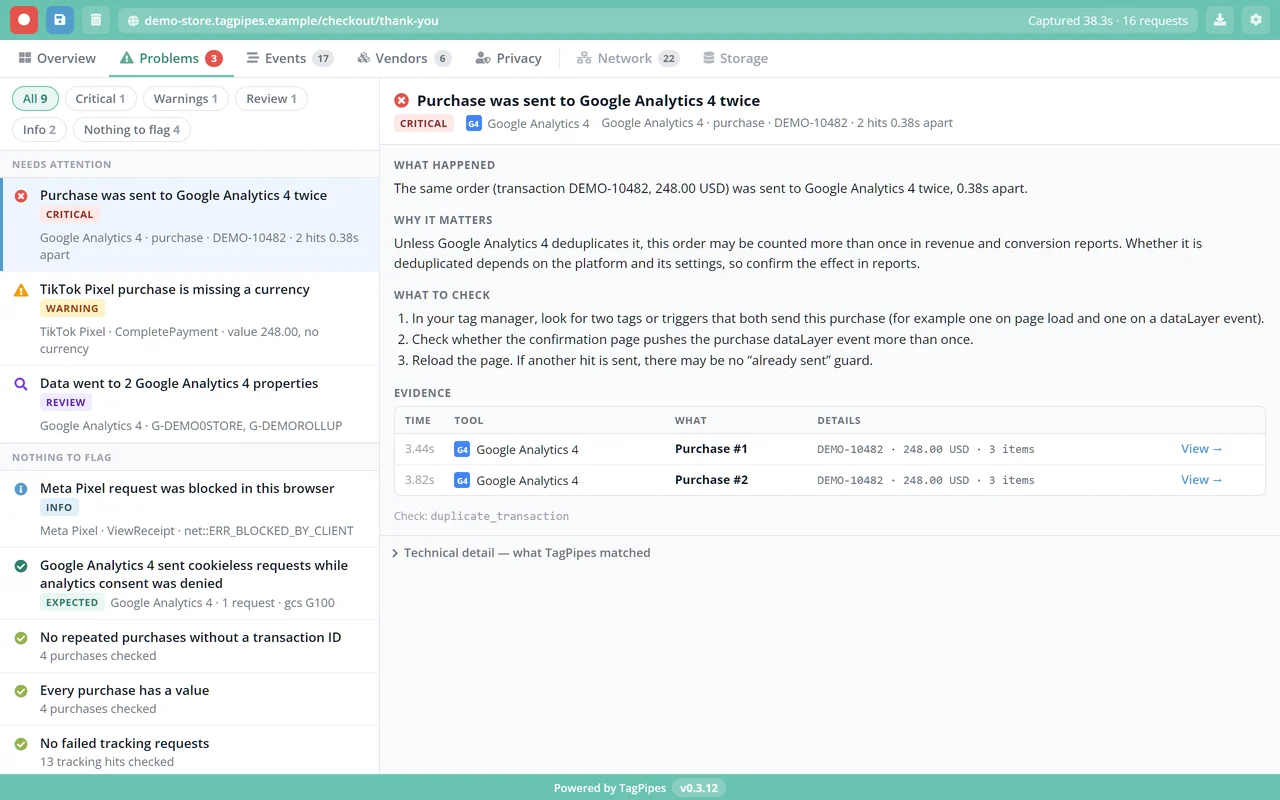Click the GA4 icon in the Purchase #2 row
The height and width of the screenshot is (800, 1280).
click(x=462, y=481)
